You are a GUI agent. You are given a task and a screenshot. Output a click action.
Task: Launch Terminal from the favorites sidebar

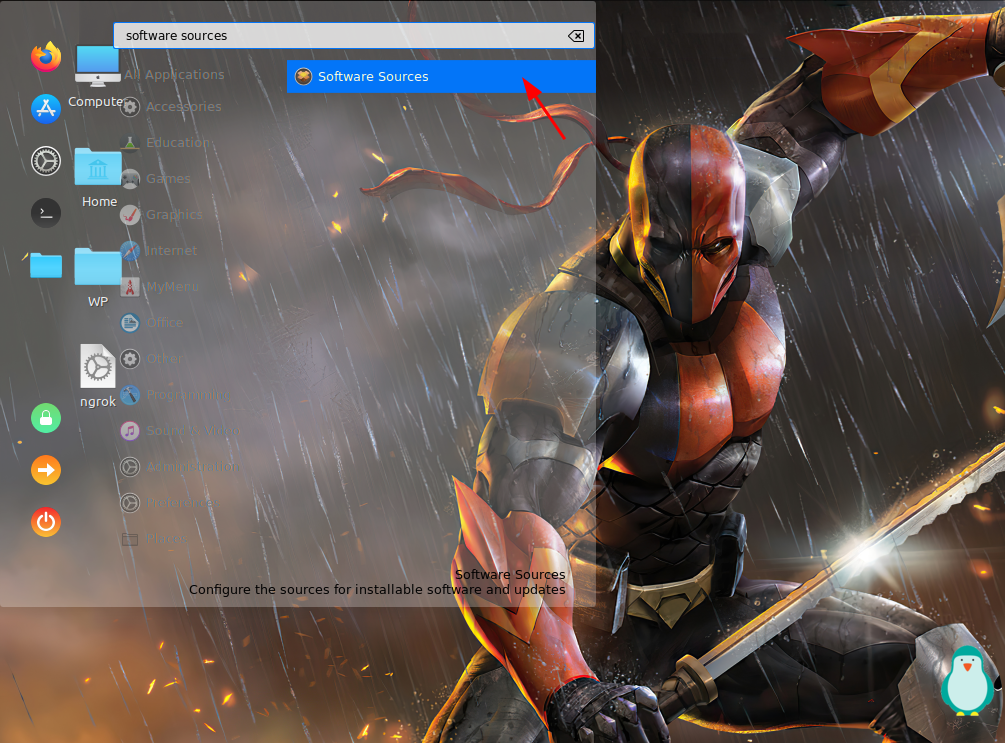pyautogui.click(x=46, y=213)
